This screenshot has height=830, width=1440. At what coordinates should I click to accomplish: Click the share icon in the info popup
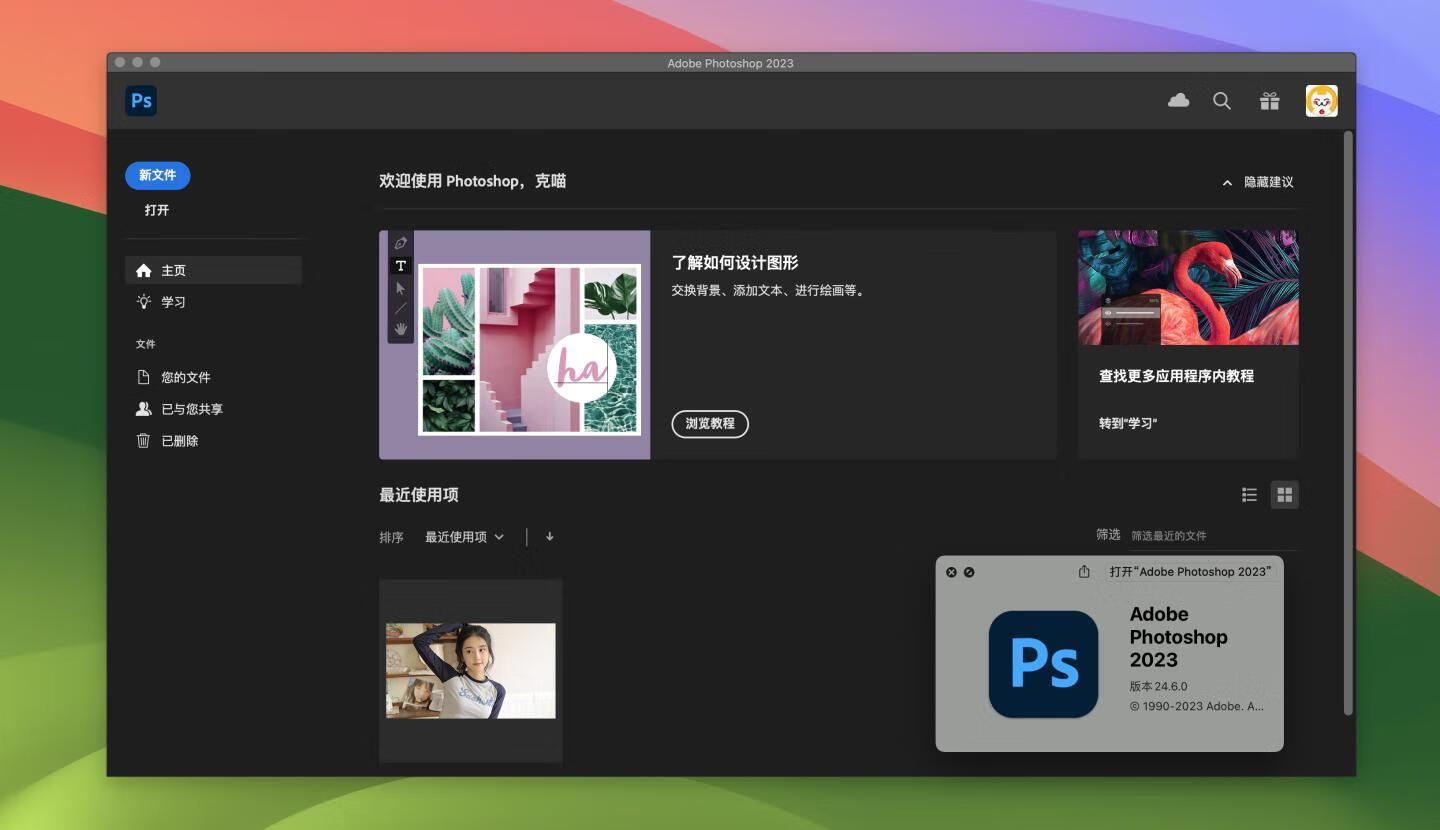1084,572
